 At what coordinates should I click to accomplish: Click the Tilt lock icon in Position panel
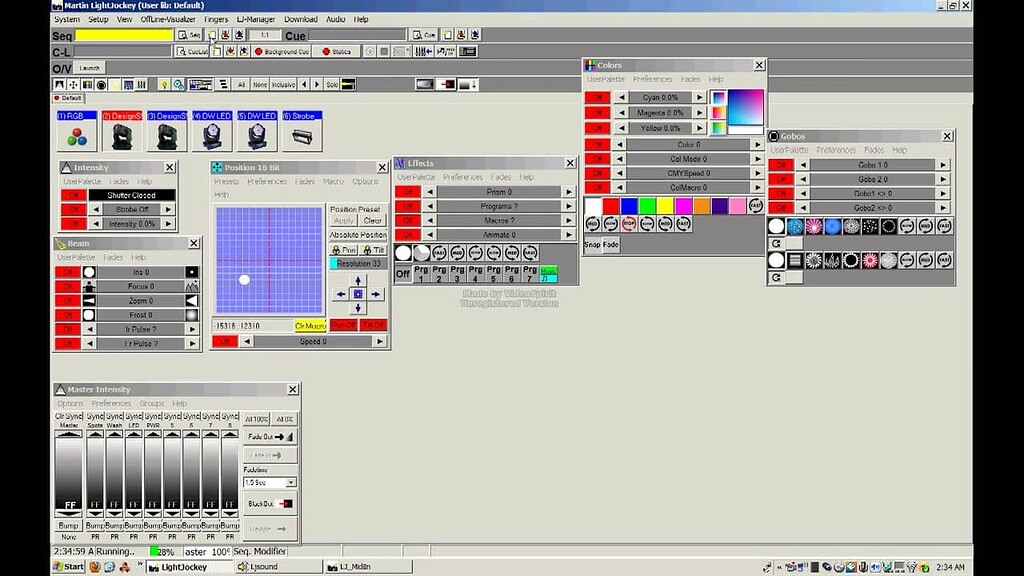(x=367, y=249)
